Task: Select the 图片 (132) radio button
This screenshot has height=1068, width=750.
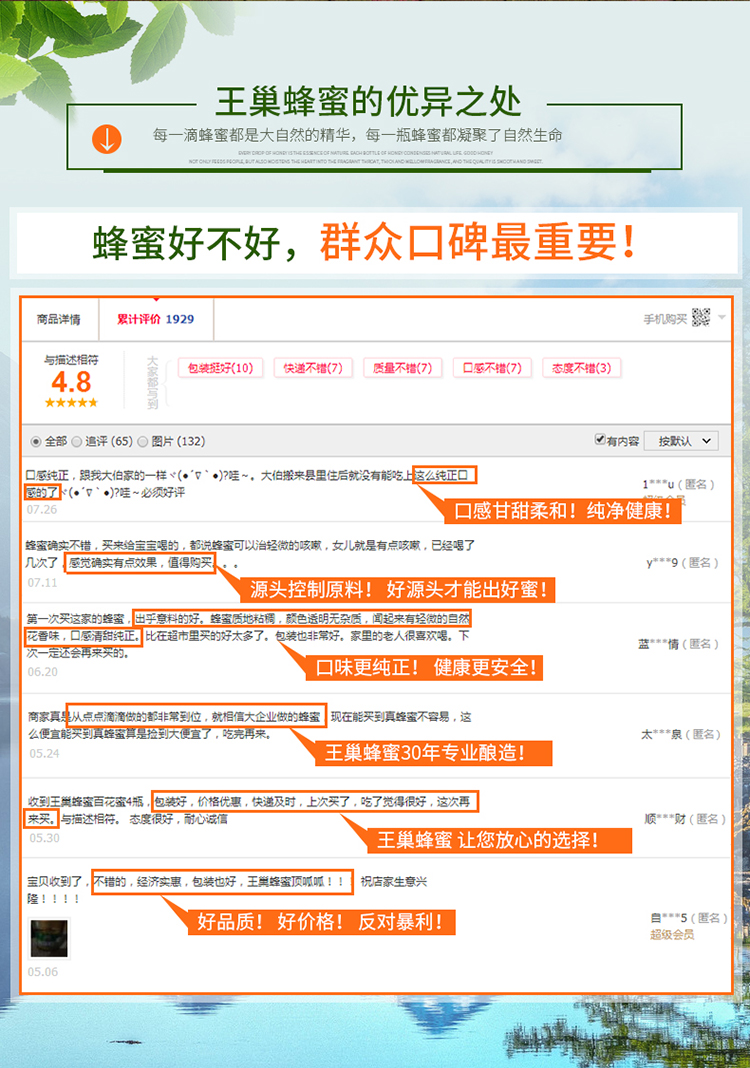Action: tap(142, 441)
